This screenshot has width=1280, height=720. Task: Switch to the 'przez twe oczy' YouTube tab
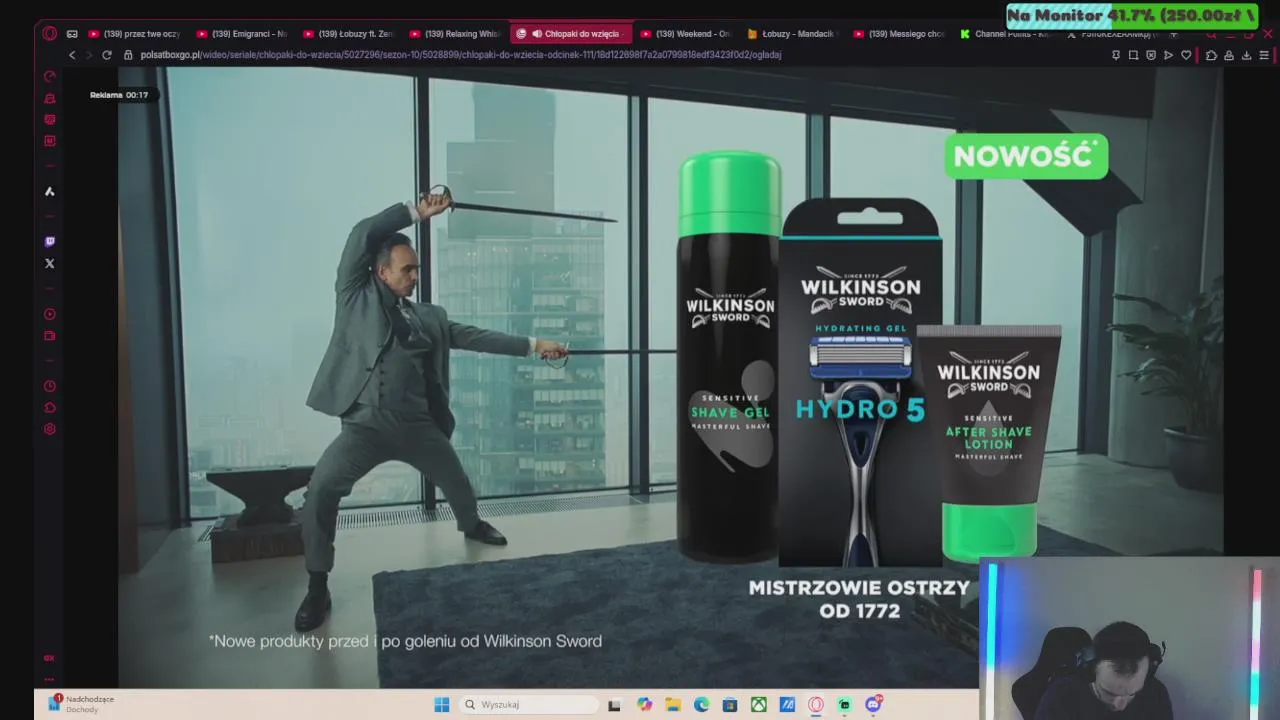[x=133, y=34]
